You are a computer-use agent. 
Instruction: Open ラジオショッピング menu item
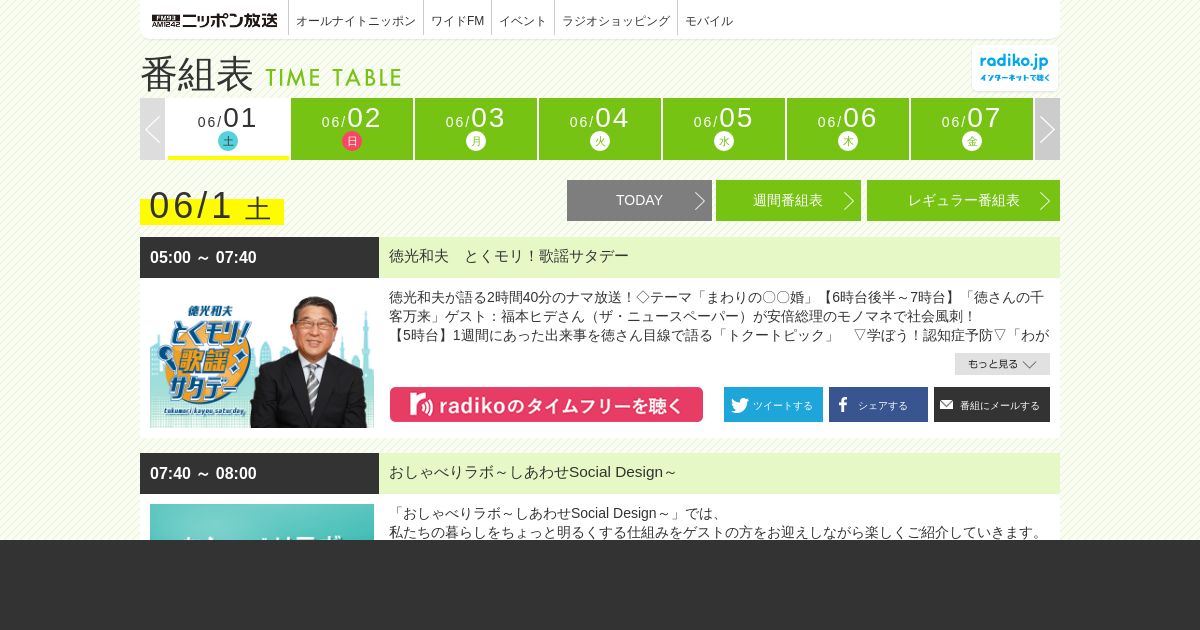[x=616, y=20]
